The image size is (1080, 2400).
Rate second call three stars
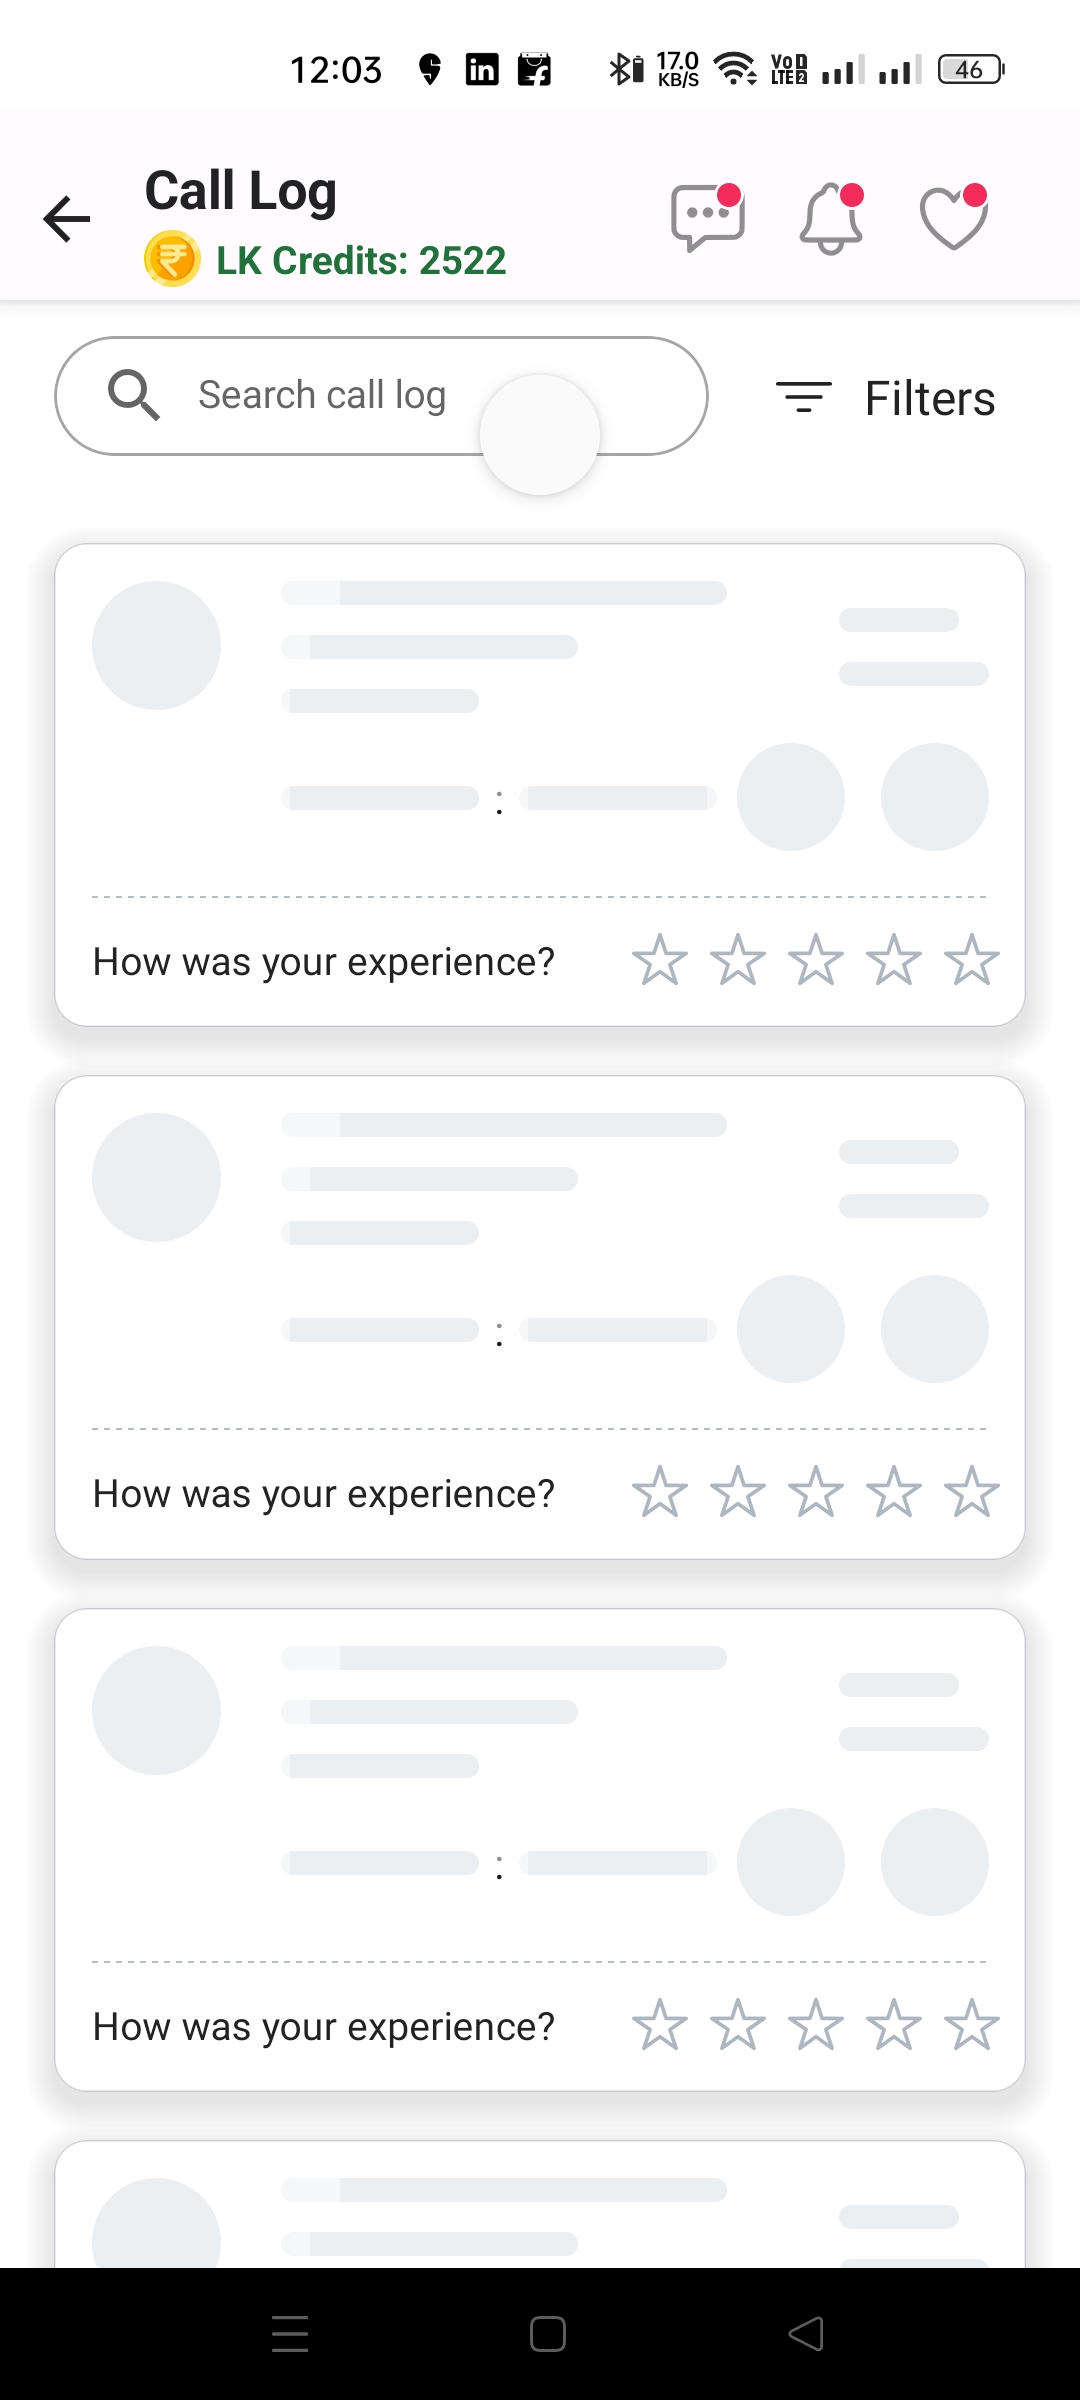coord(816,1492)
